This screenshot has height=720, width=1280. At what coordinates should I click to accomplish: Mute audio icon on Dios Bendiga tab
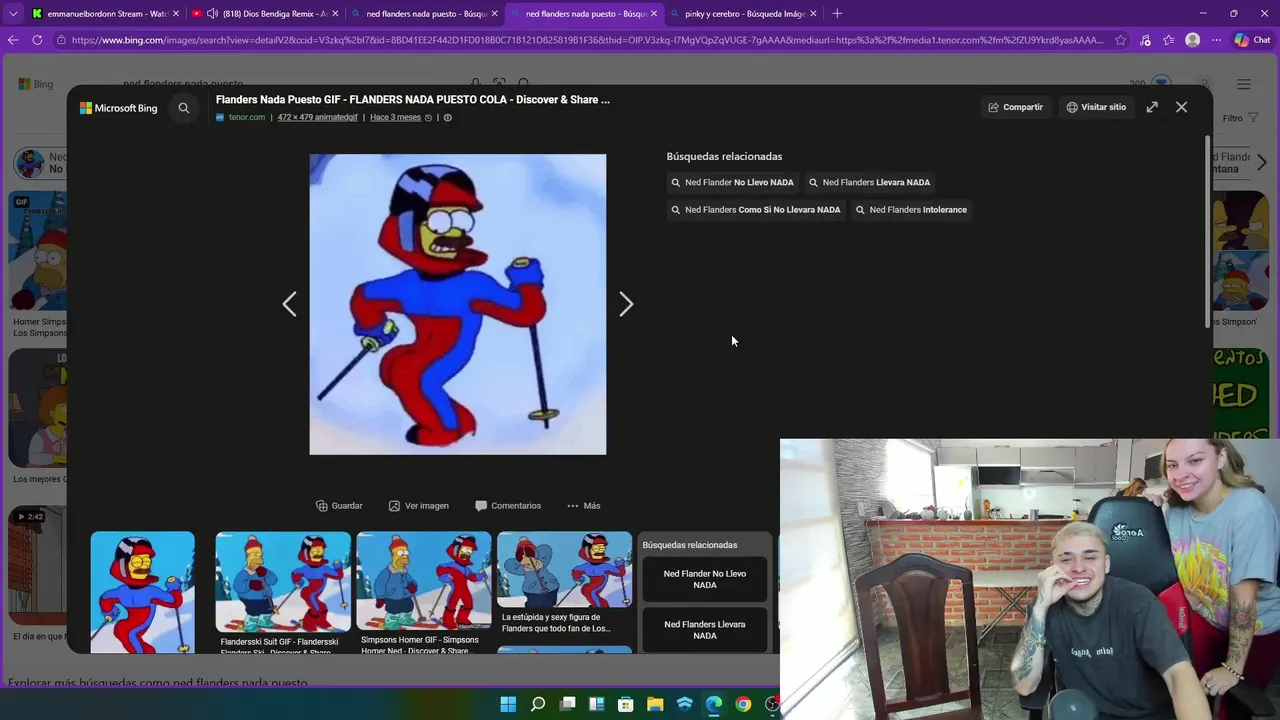212,14
